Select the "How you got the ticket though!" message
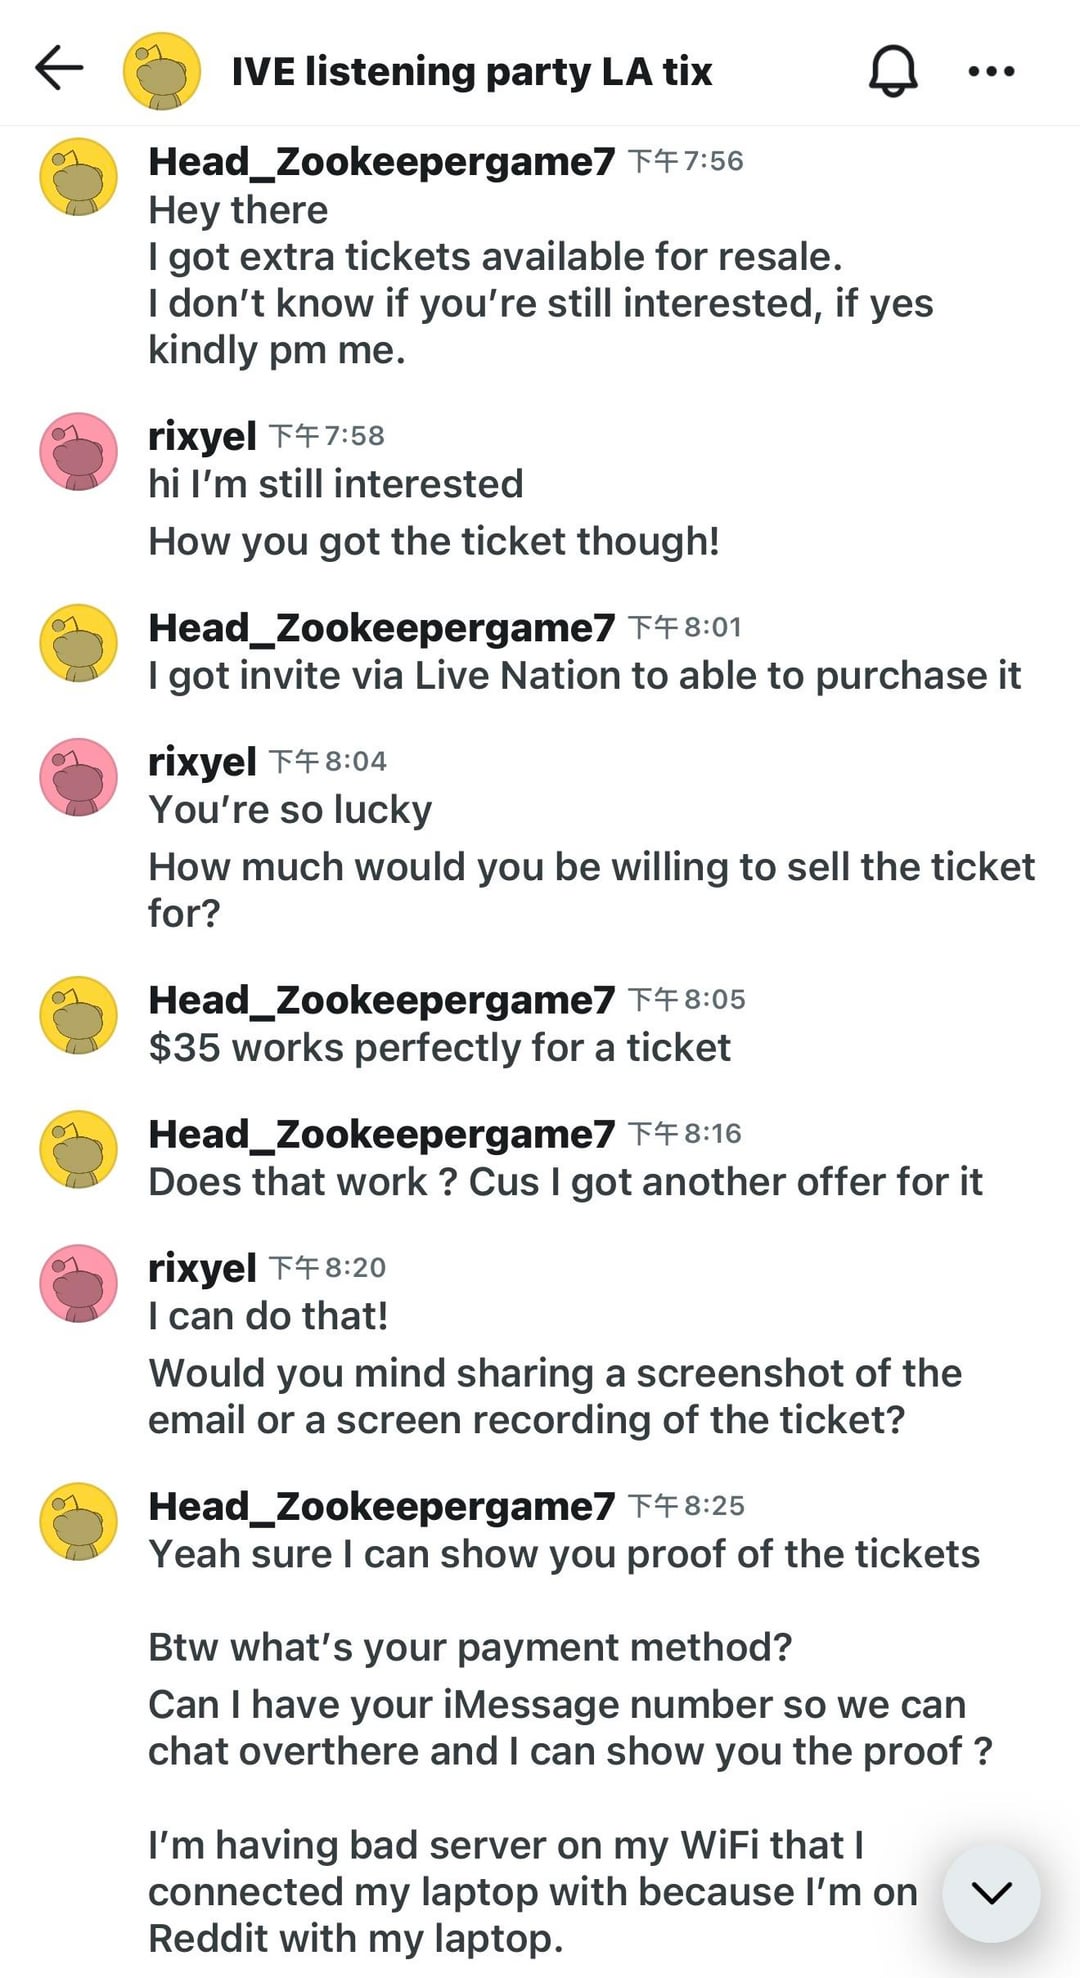This screenshot has height=1978, width=1080. [433, 542]
